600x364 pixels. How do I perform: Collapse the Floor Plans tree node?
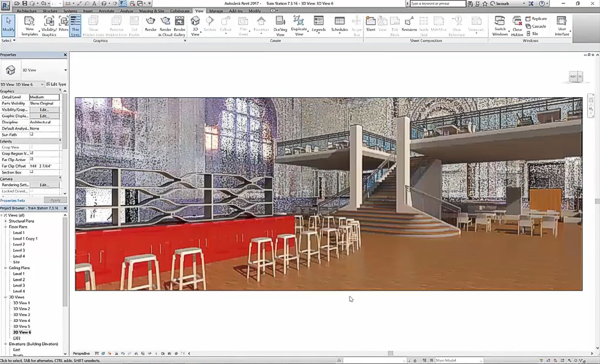tap(5, 227)
